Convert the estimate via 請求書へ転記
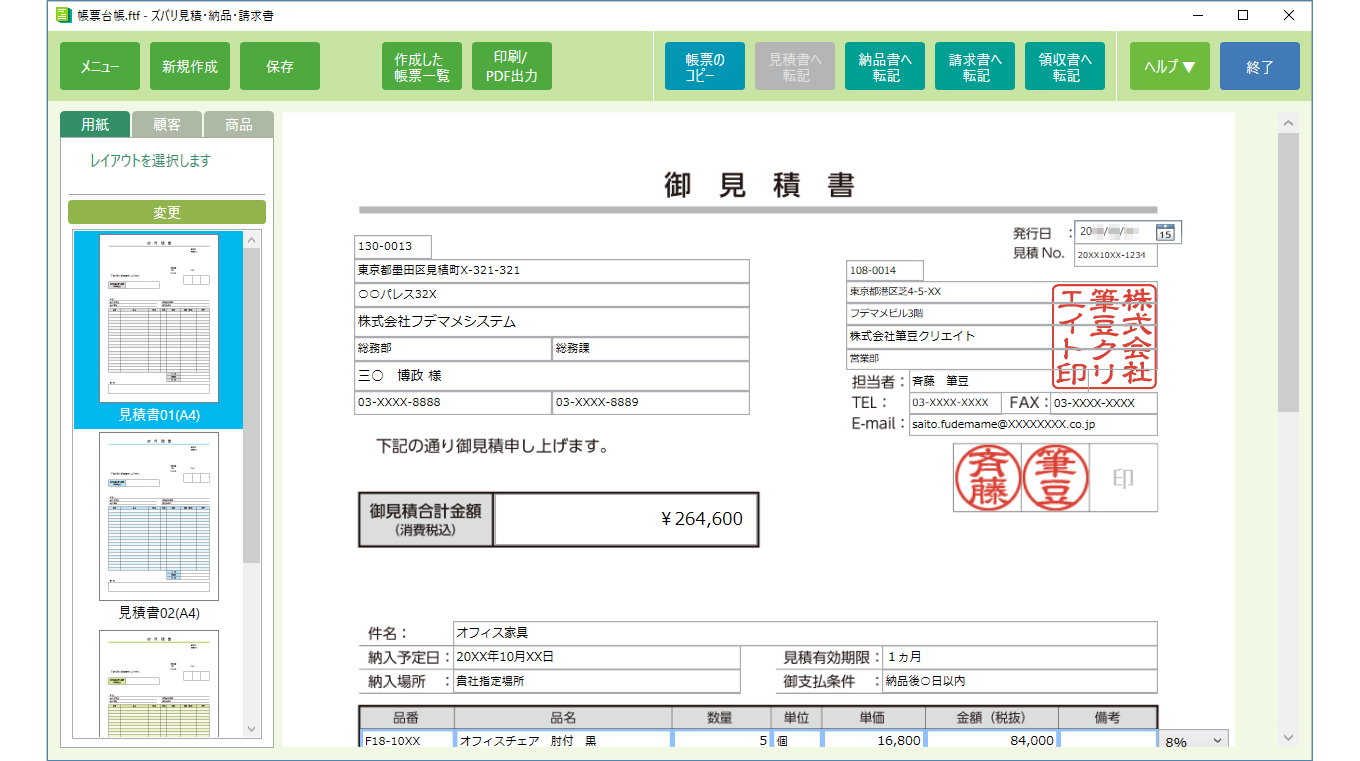 974,65
